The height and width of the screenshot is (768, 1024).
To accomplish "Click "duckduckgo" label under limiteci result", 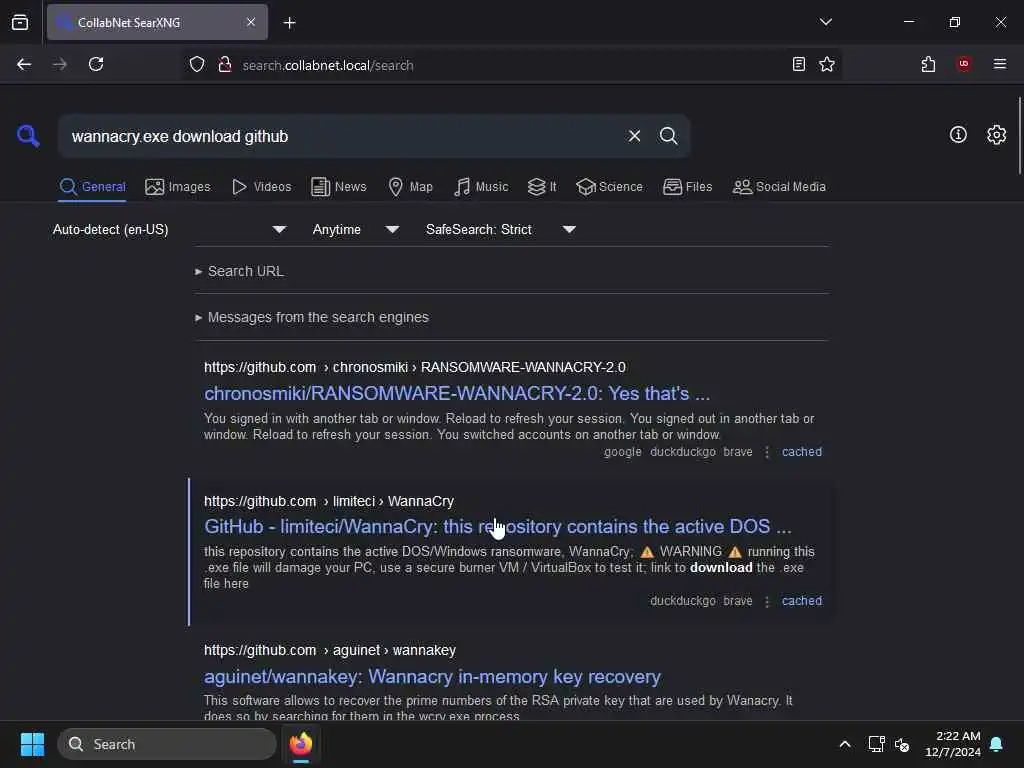I will point(682,601).
